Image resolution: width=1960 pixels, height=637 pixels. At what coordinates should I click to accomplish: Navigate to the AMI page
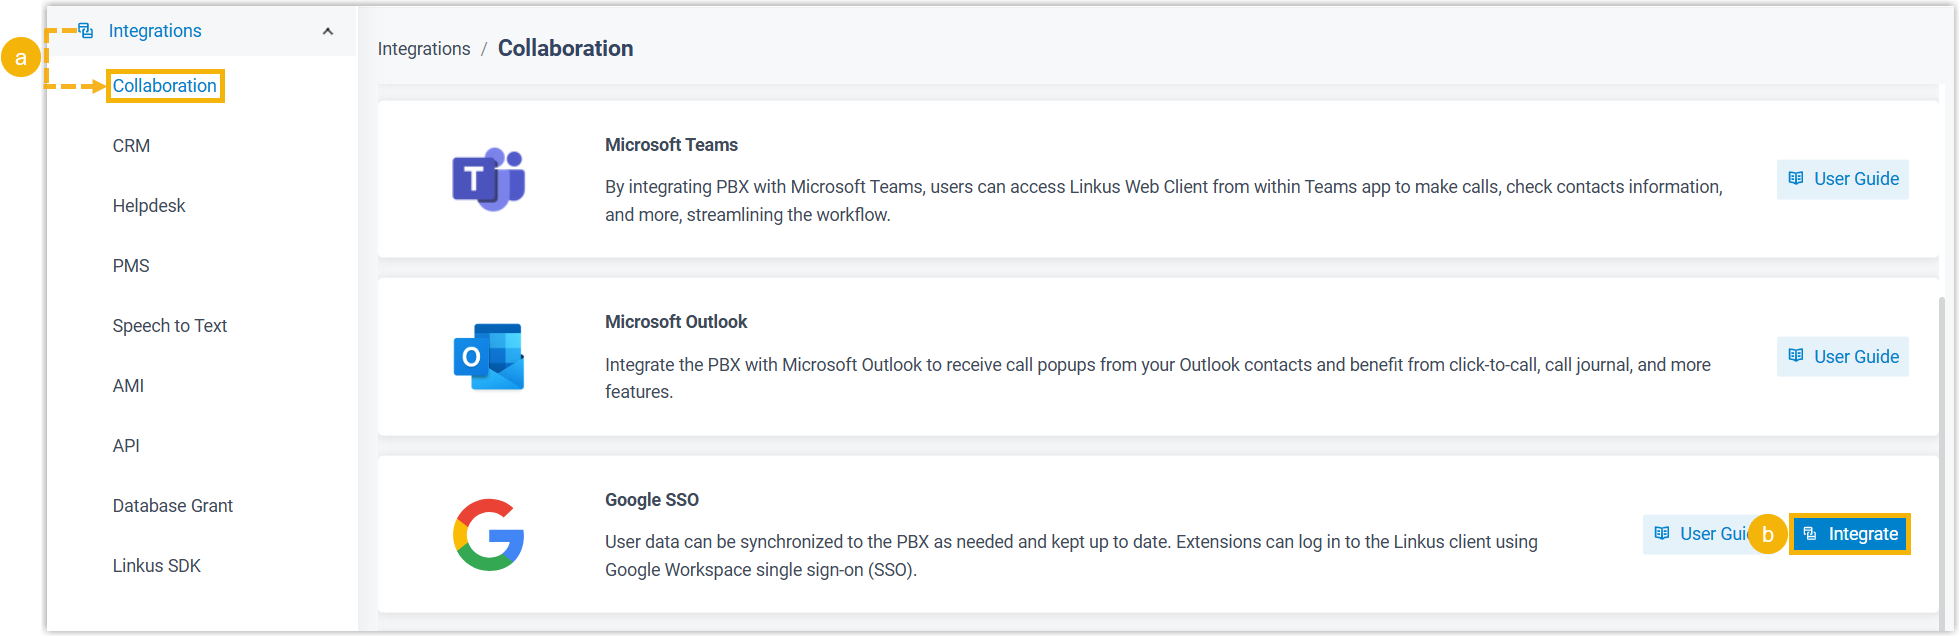(x=128, y=386)
